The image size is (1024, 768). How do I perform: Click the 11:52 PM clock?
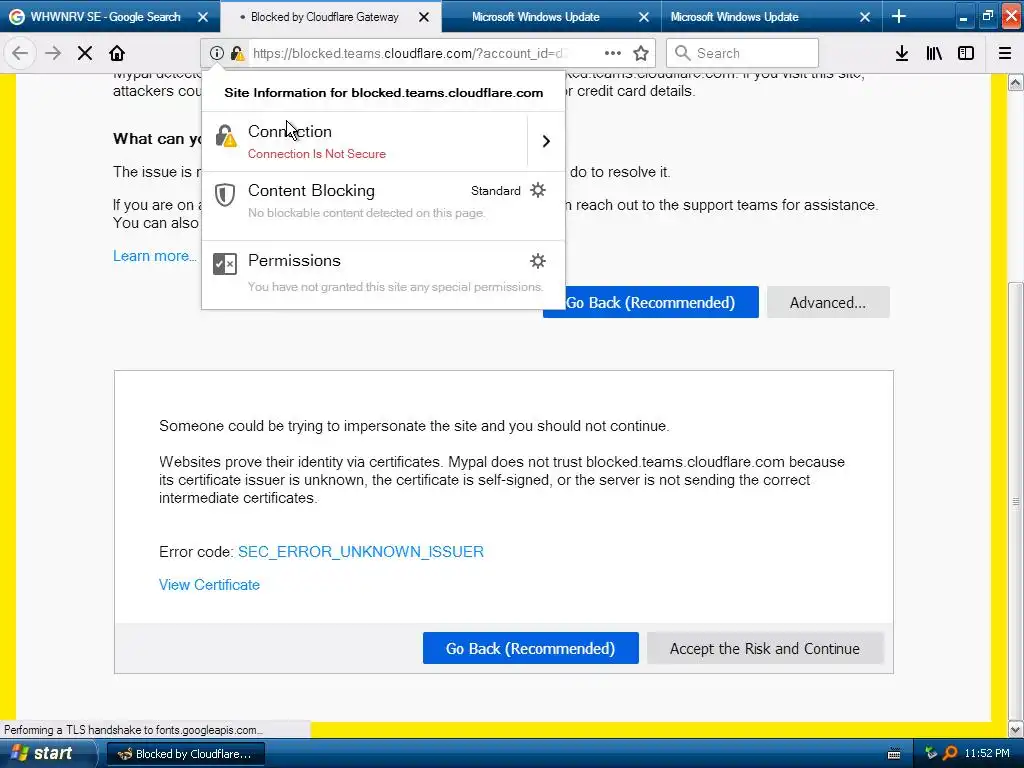point(987,753)
